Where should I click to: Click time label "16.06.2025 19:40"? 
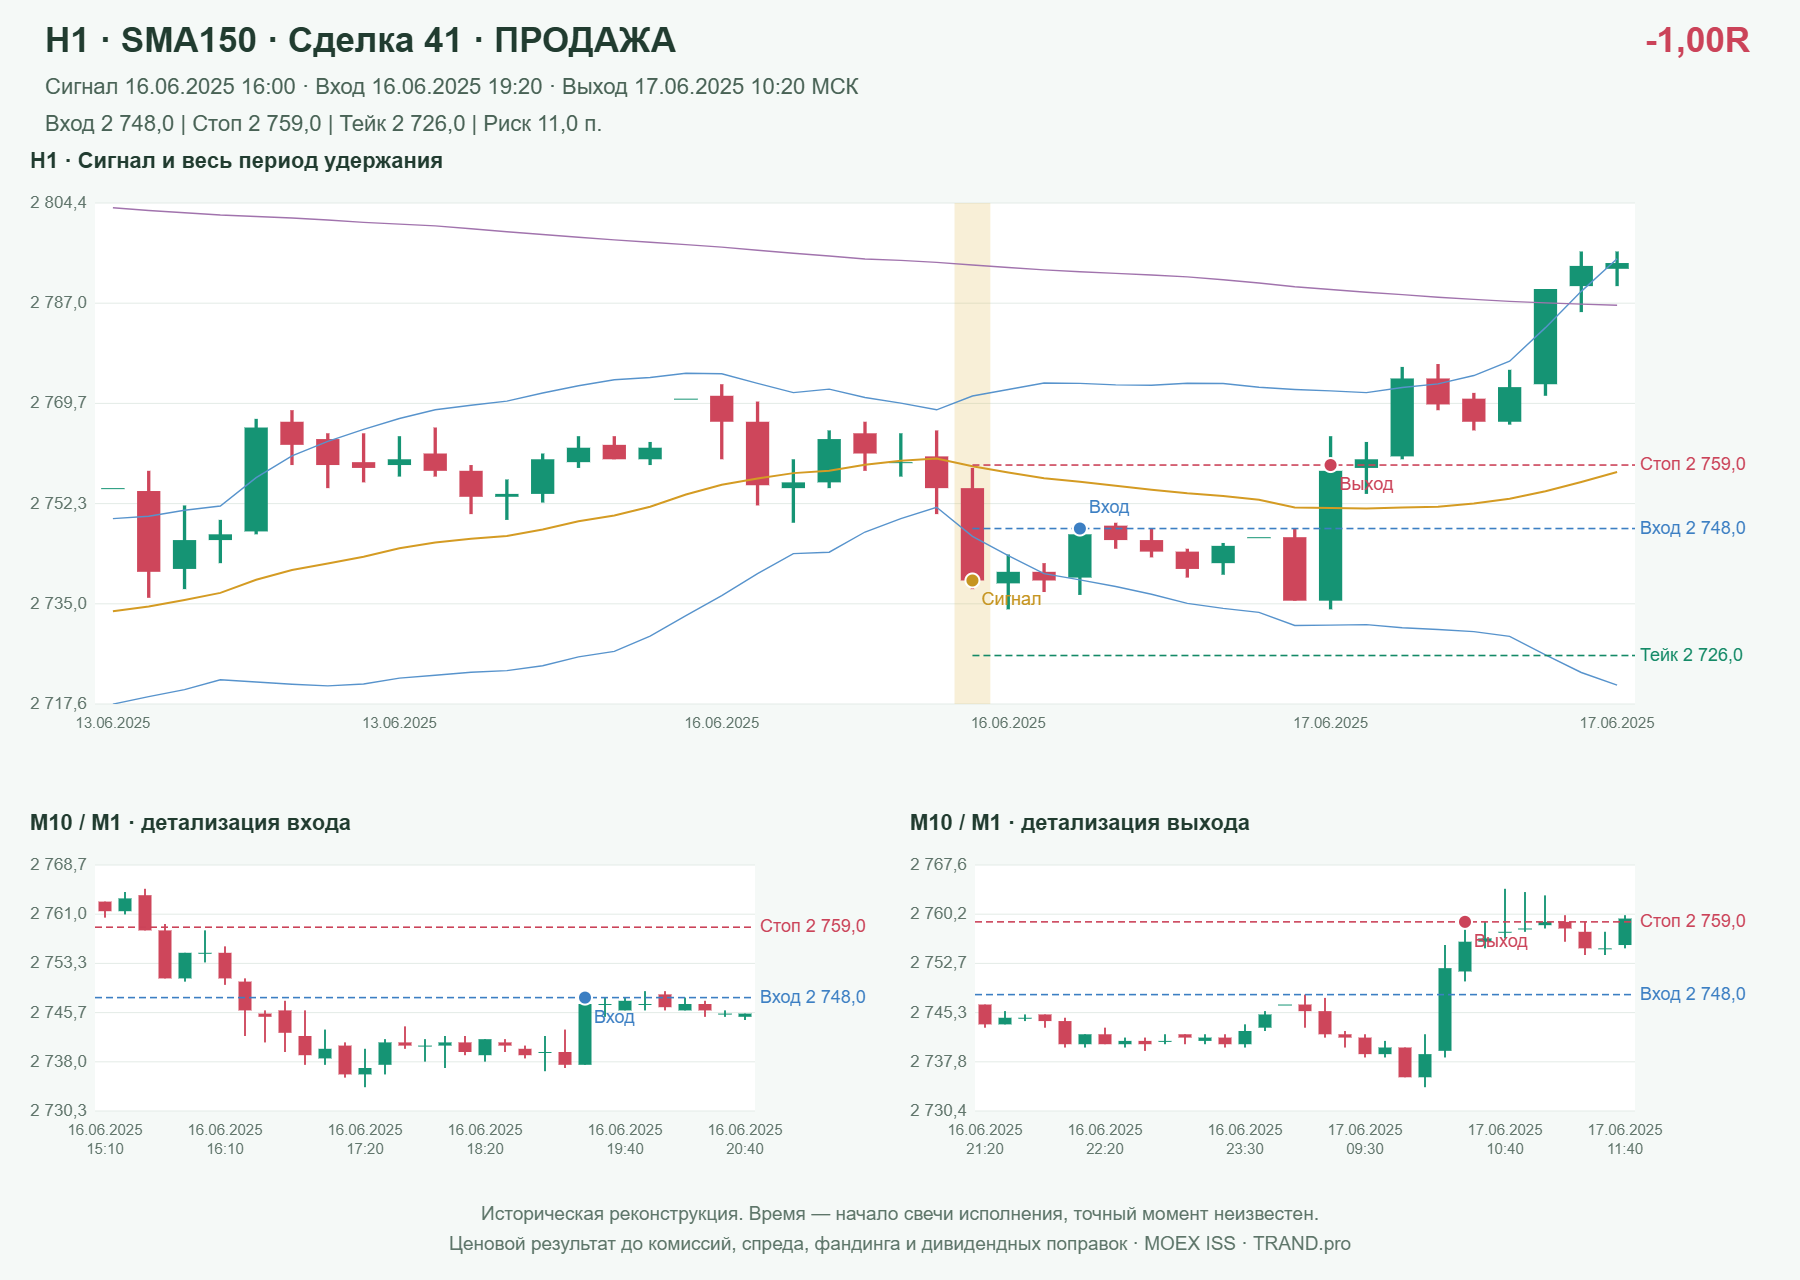coord(625,1139)
